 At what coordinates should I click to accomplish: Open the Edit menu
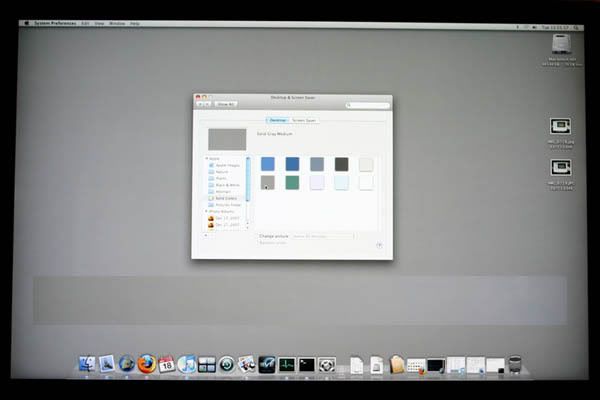85,23
